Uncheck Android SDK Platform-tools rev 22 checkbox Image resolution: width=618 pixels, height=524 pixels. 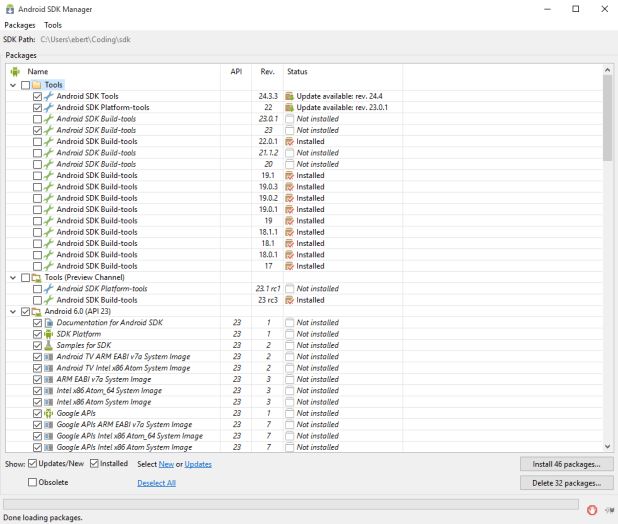pyautogui.click(x=37, y=108)
